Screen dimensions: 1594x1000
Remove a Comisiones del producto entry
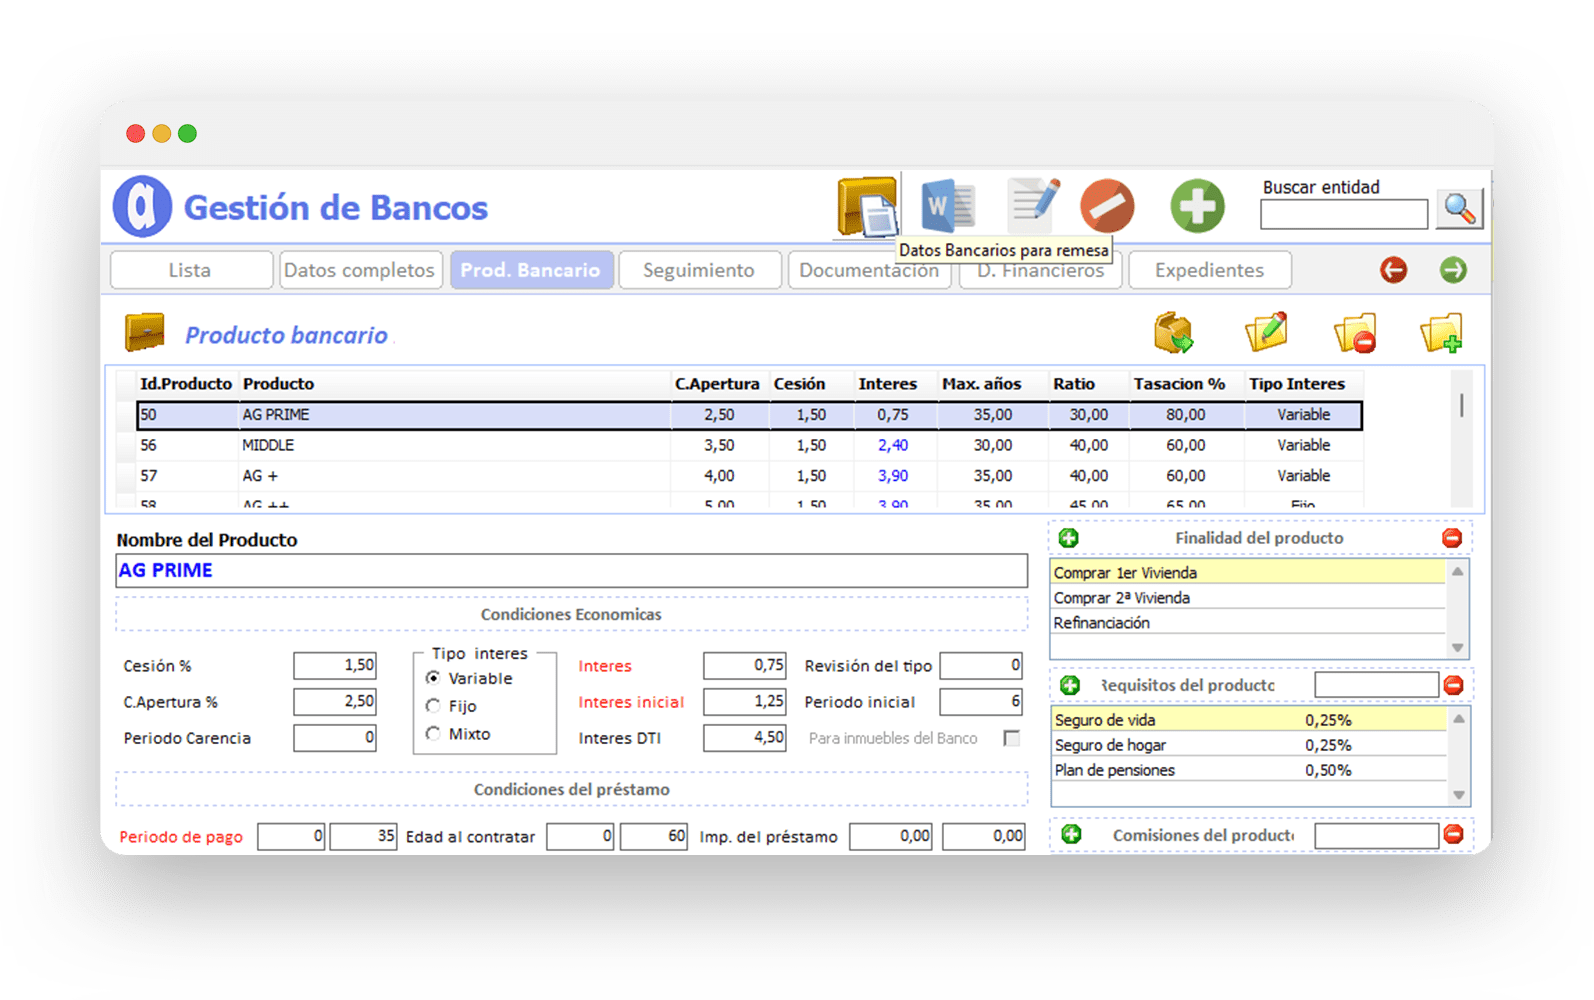coord(1453,834)
